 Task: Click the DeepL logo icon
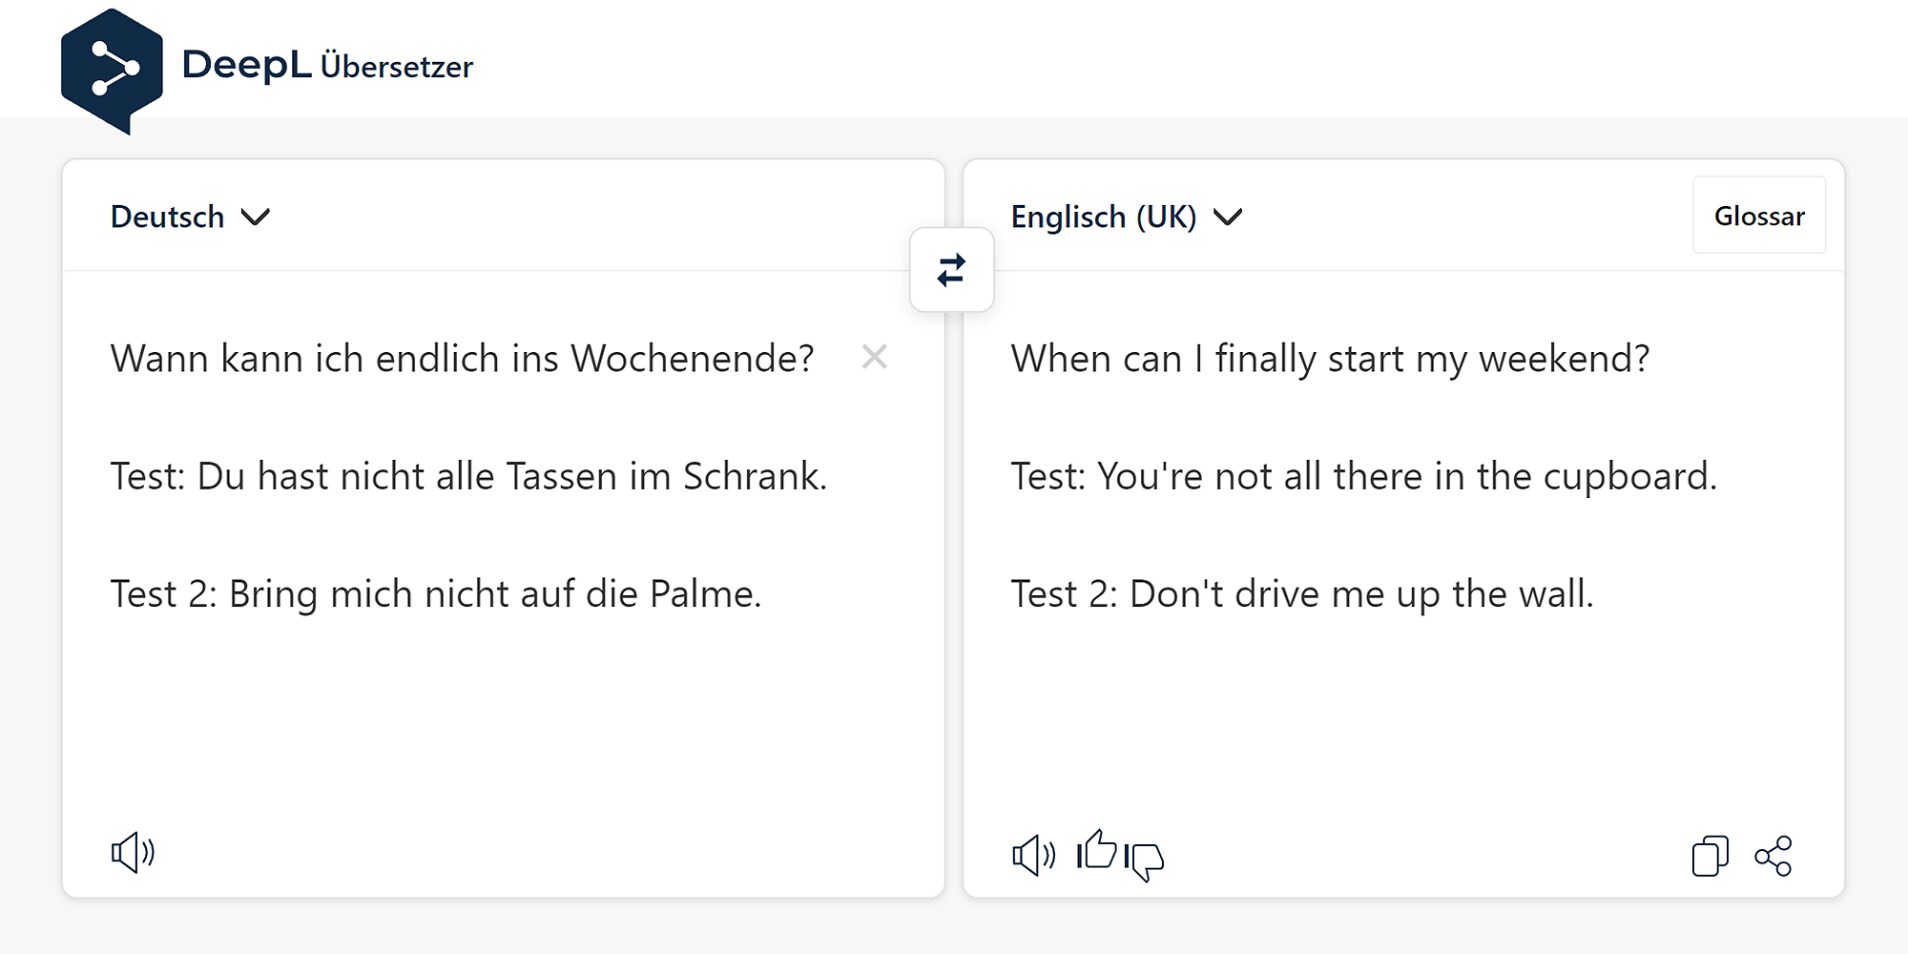pos(111,69)
